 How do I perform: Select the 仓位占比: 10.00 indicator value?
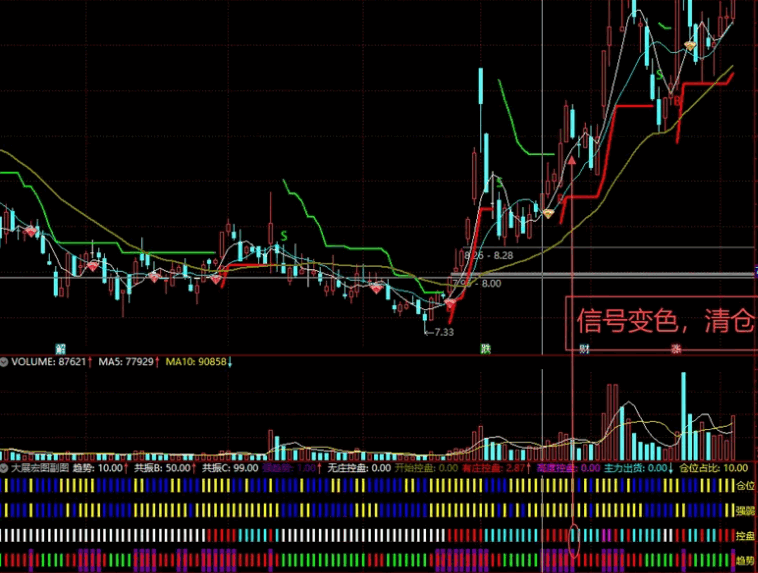[714, 468]
